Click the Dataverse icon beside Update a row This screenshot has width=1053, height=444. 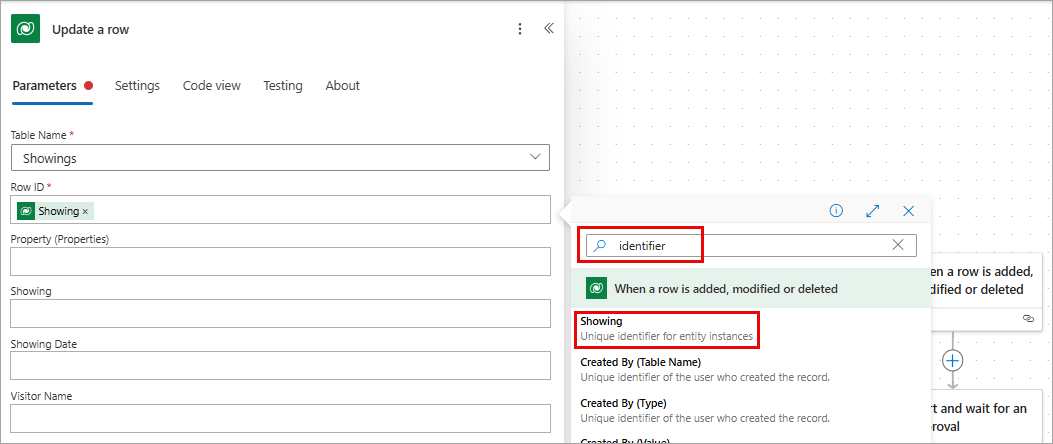[x=26, y=29]
